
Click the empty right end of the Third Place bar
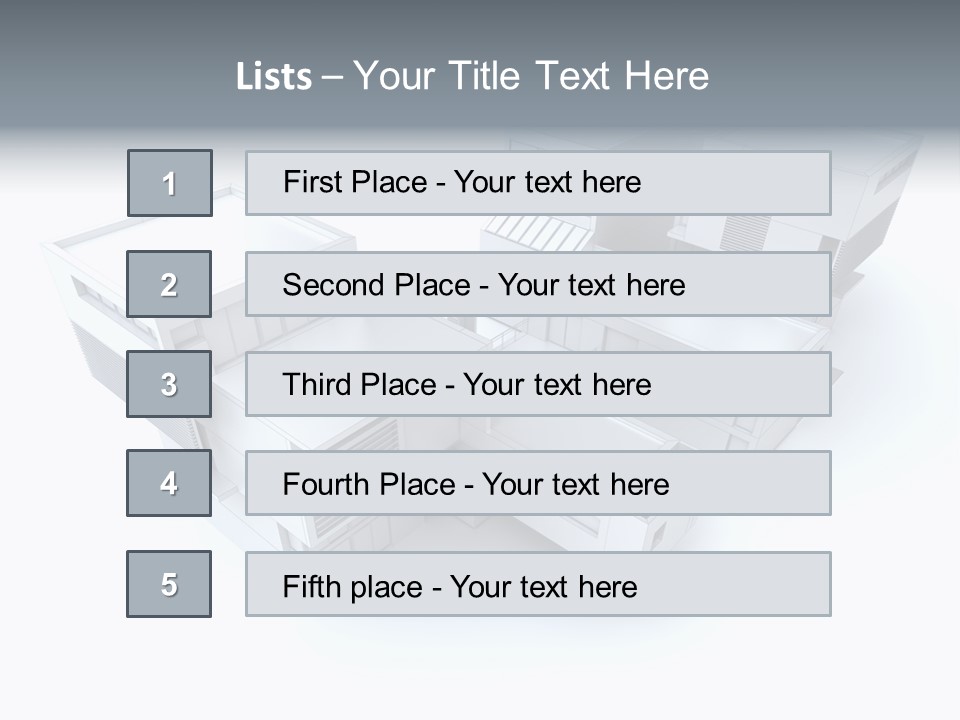(x=760, y=384)
